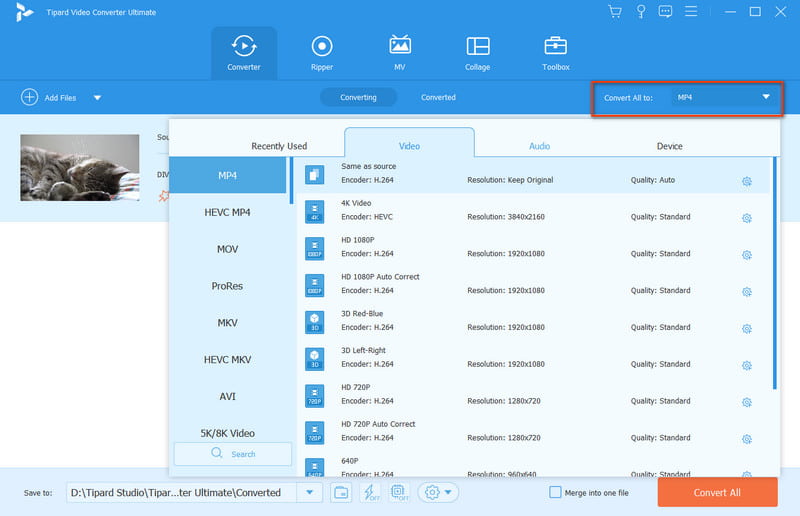Open the Ripper module
This screenshot has height=516, width=800.
pos(322,53)
